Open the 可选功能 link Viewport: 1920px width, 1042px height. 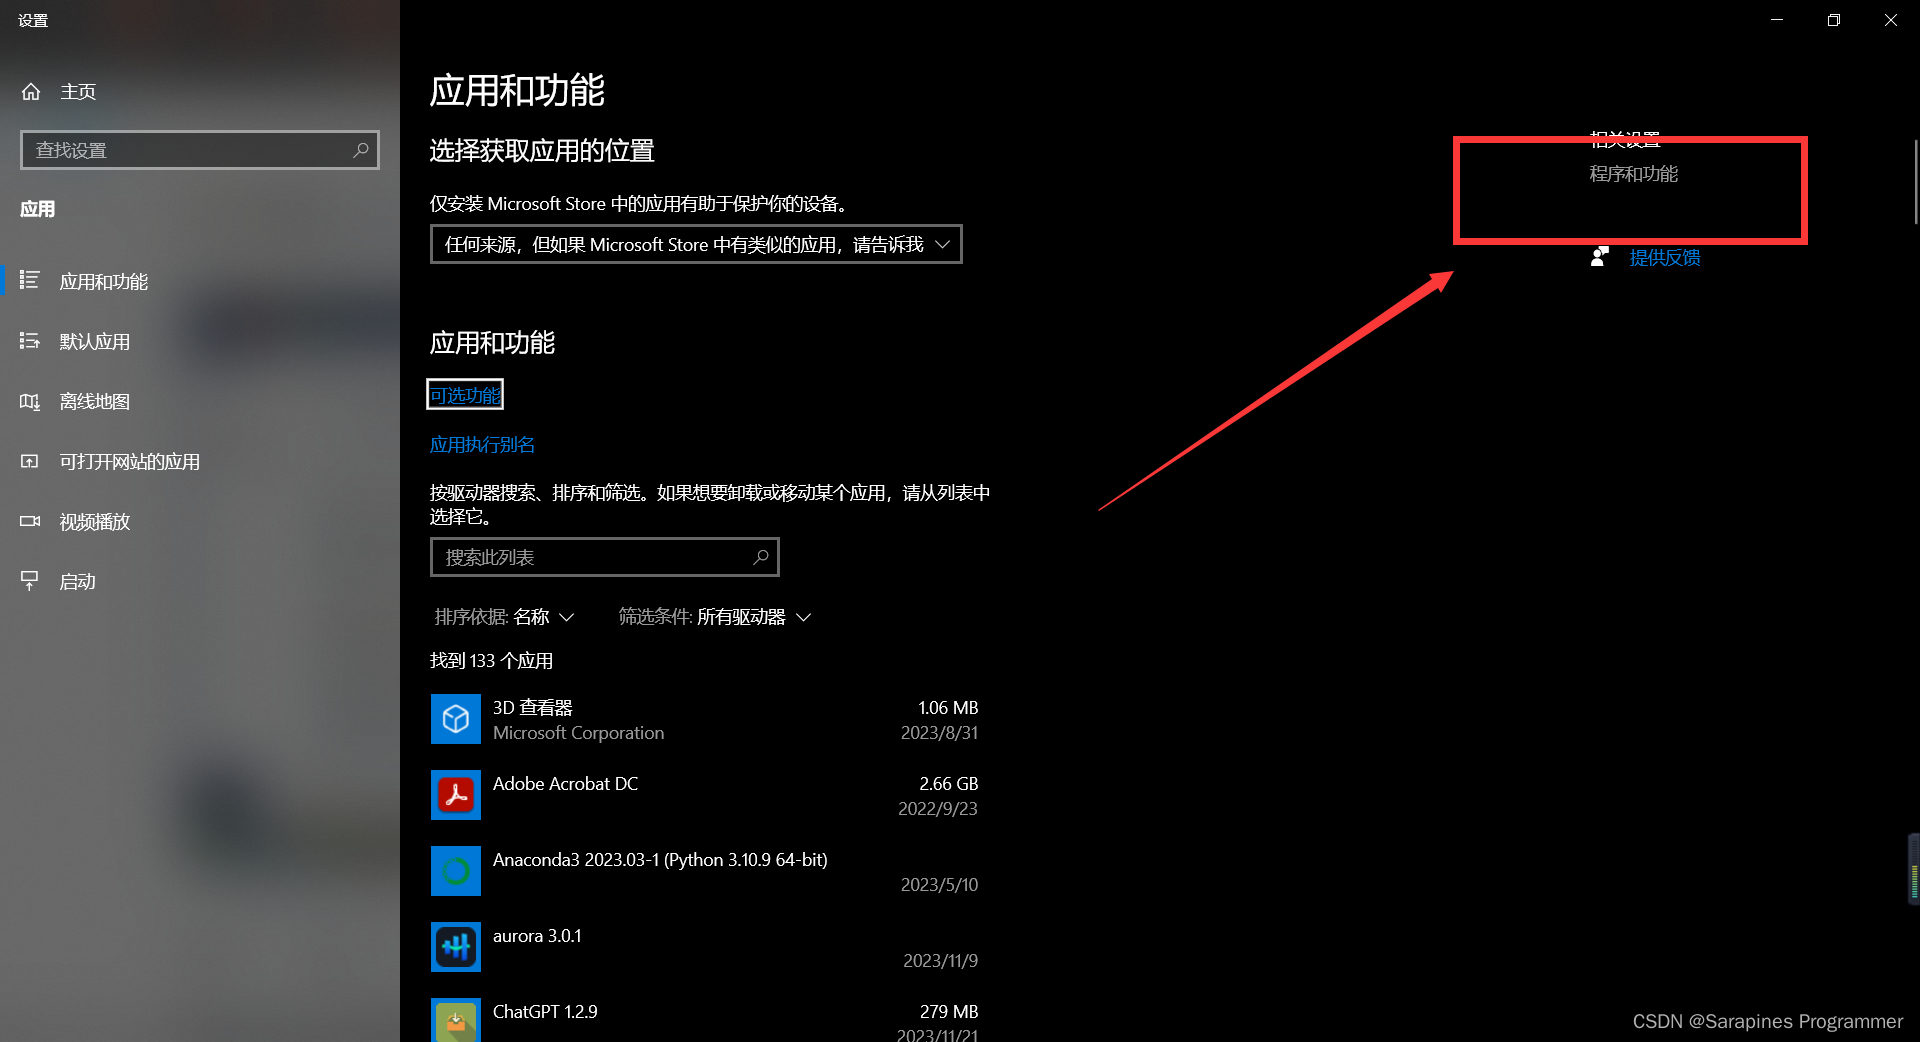pyautogui.click(x=465, y=395)
